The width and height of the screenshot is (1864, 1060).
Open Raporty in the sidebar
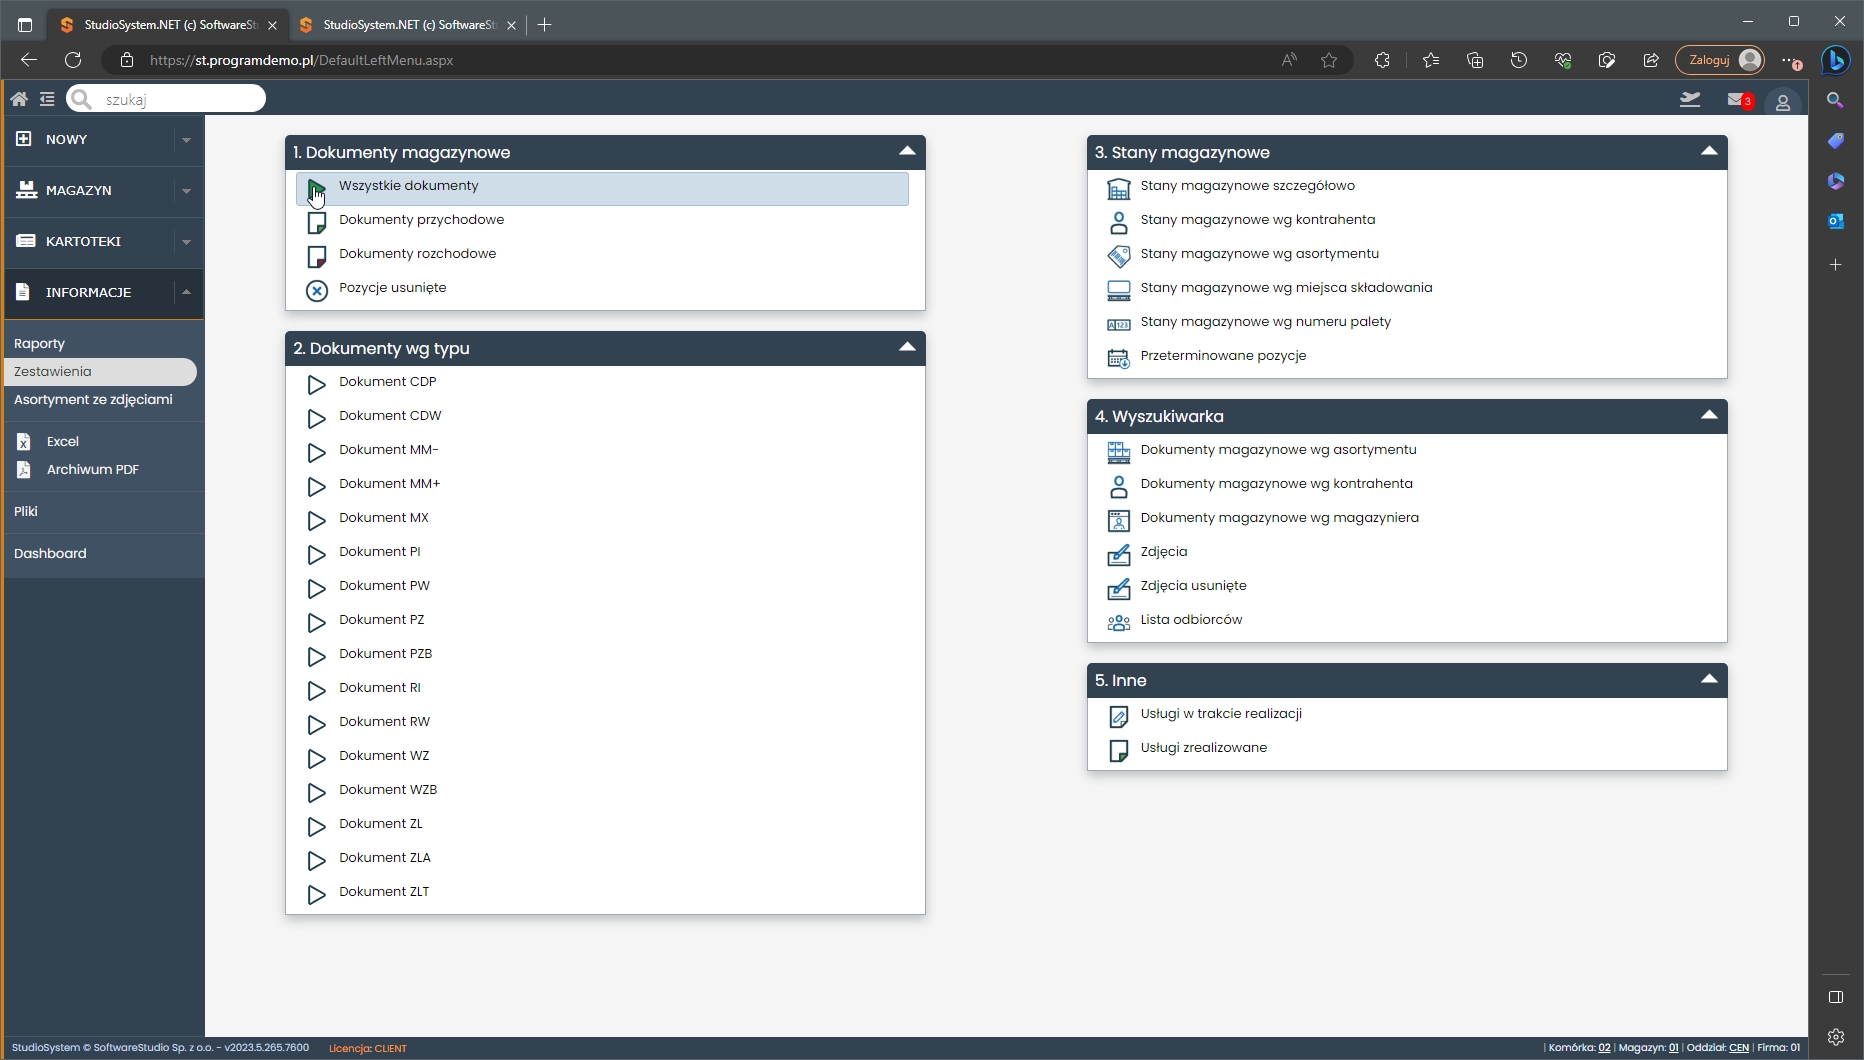click(x=40, y=344)
